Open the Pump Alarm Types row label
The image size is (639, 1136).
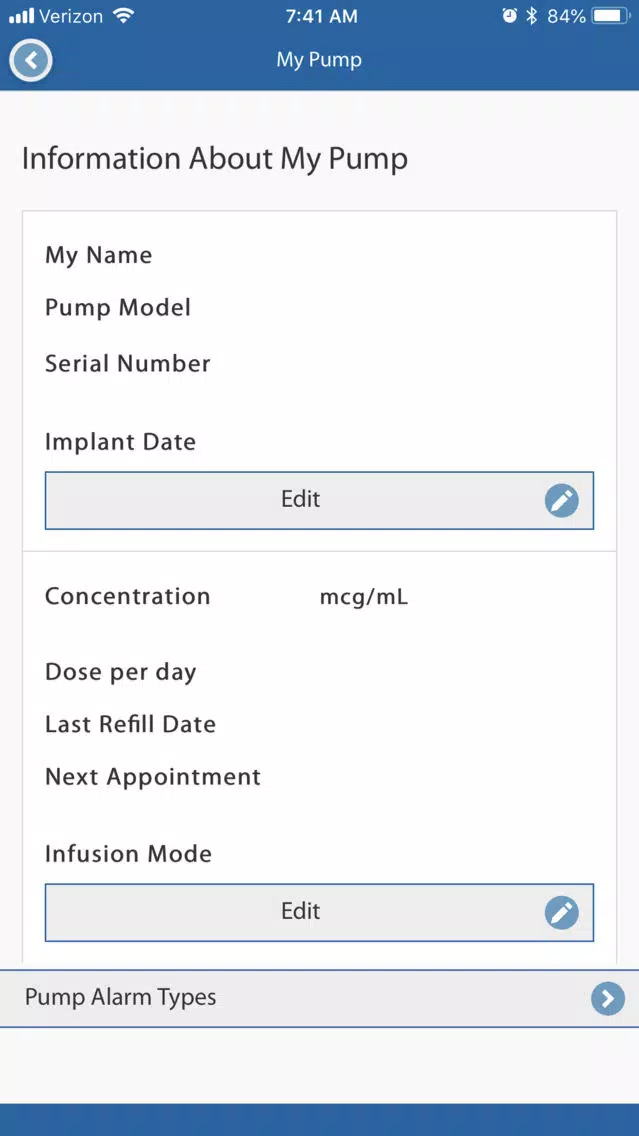(x=121, y=998)
